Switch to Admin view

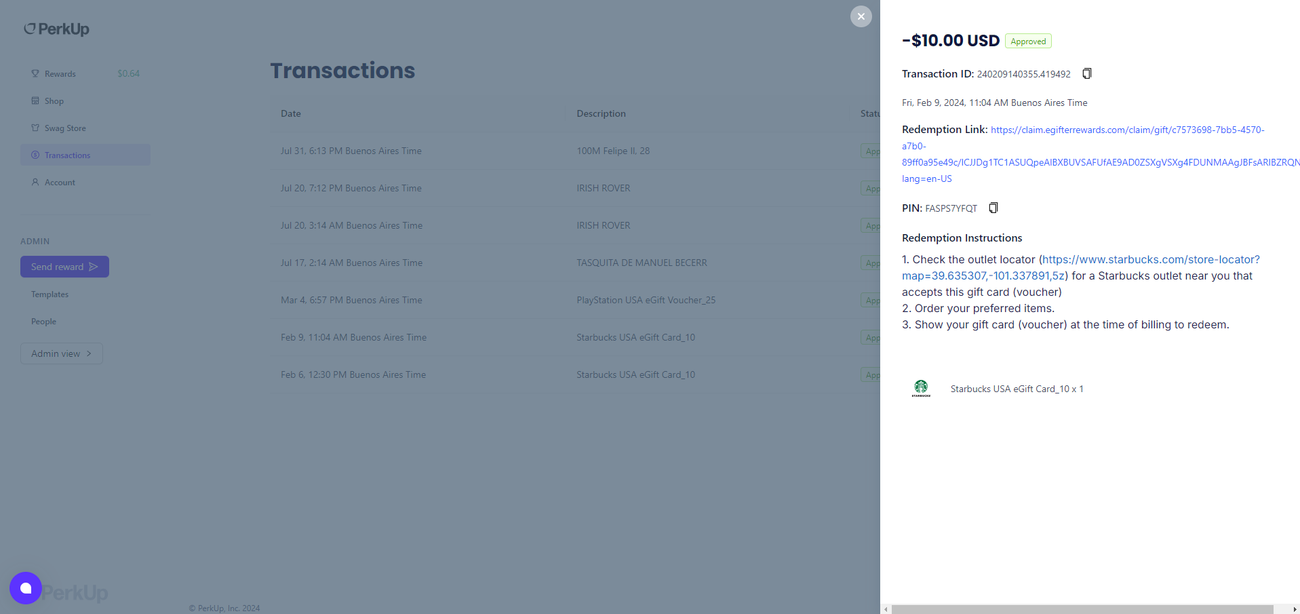click(x=61, y=353)
